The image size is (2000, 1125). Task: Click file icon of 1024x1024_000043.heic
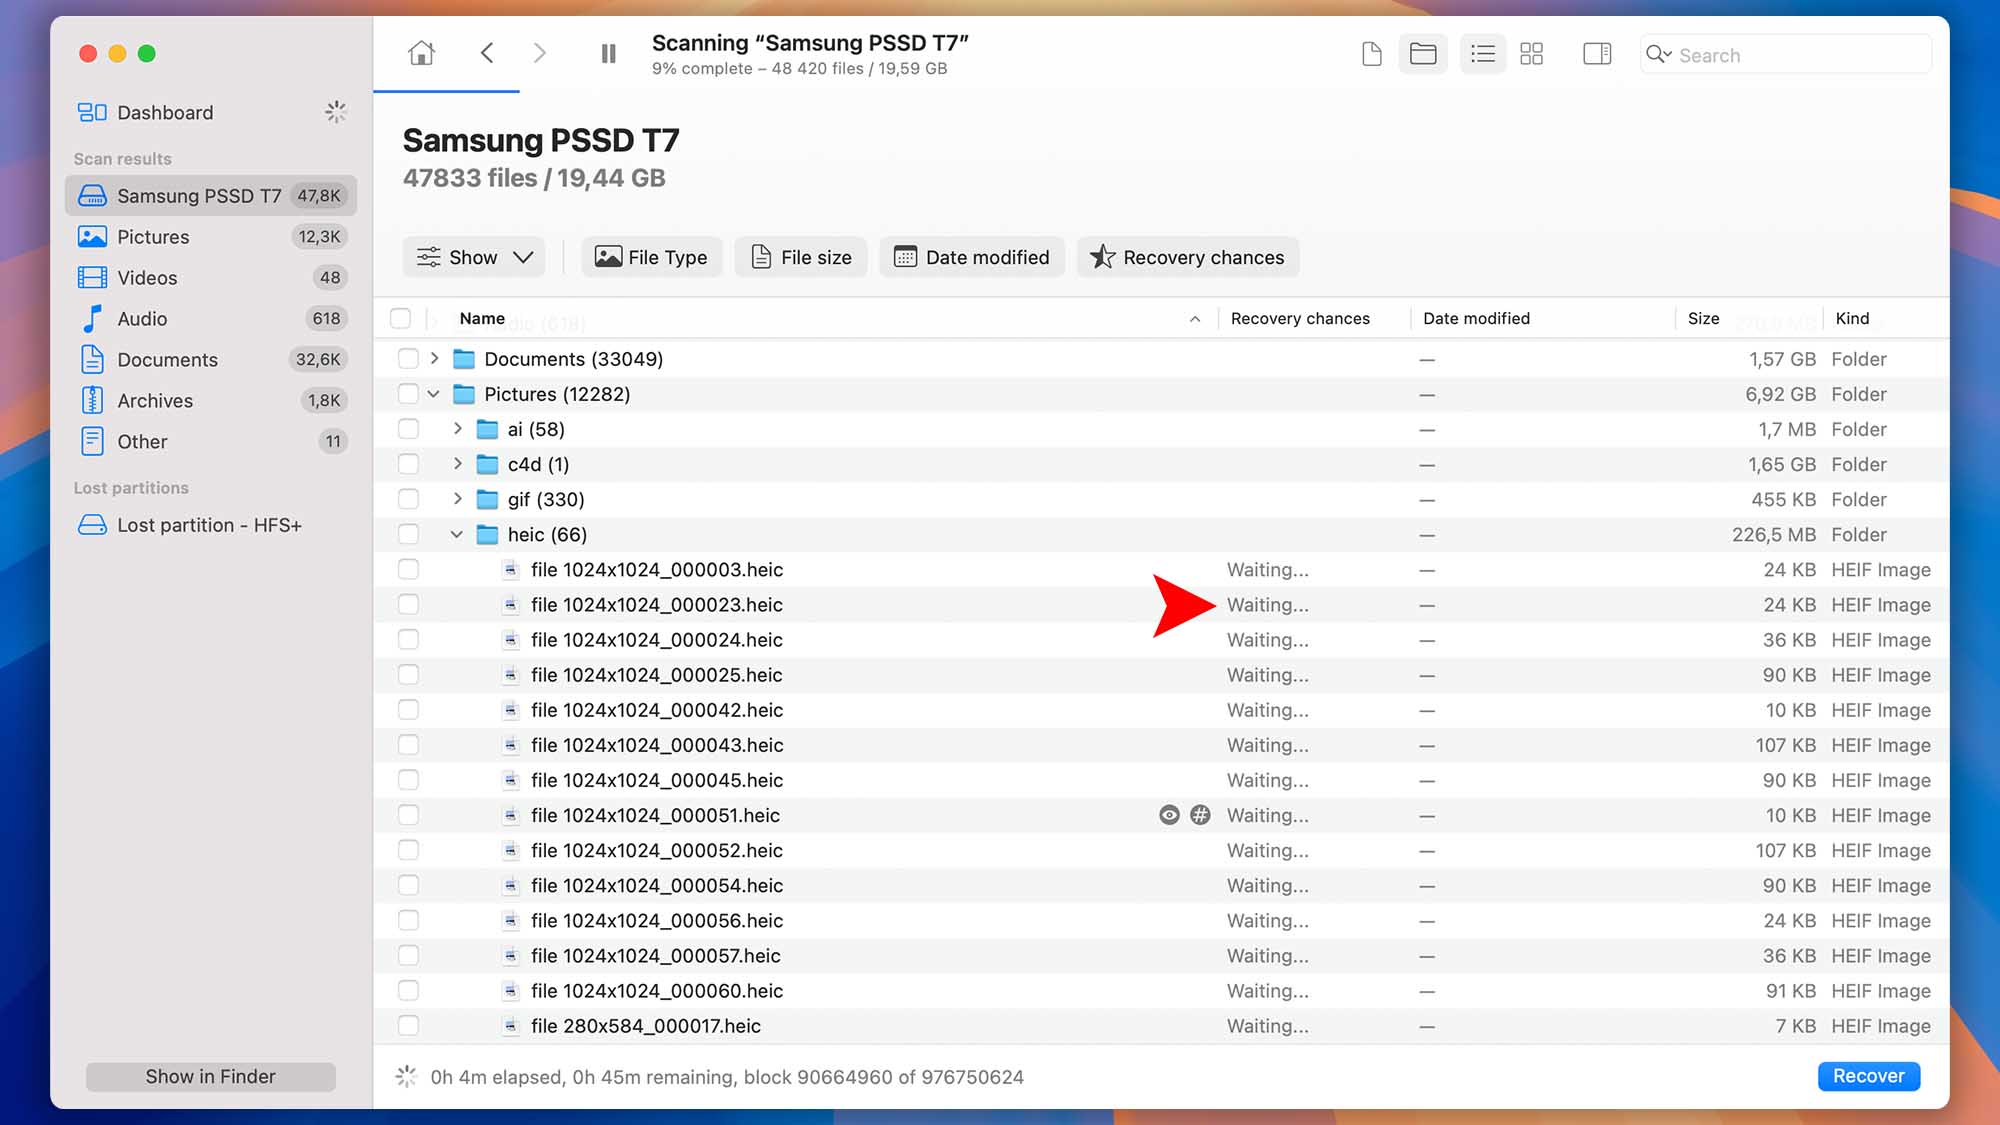[x=511, y=745]
